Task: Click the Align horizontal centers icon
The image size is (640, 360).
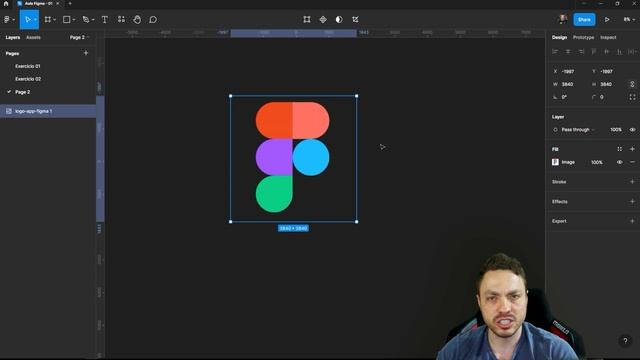Action: [x=568, y=51]
